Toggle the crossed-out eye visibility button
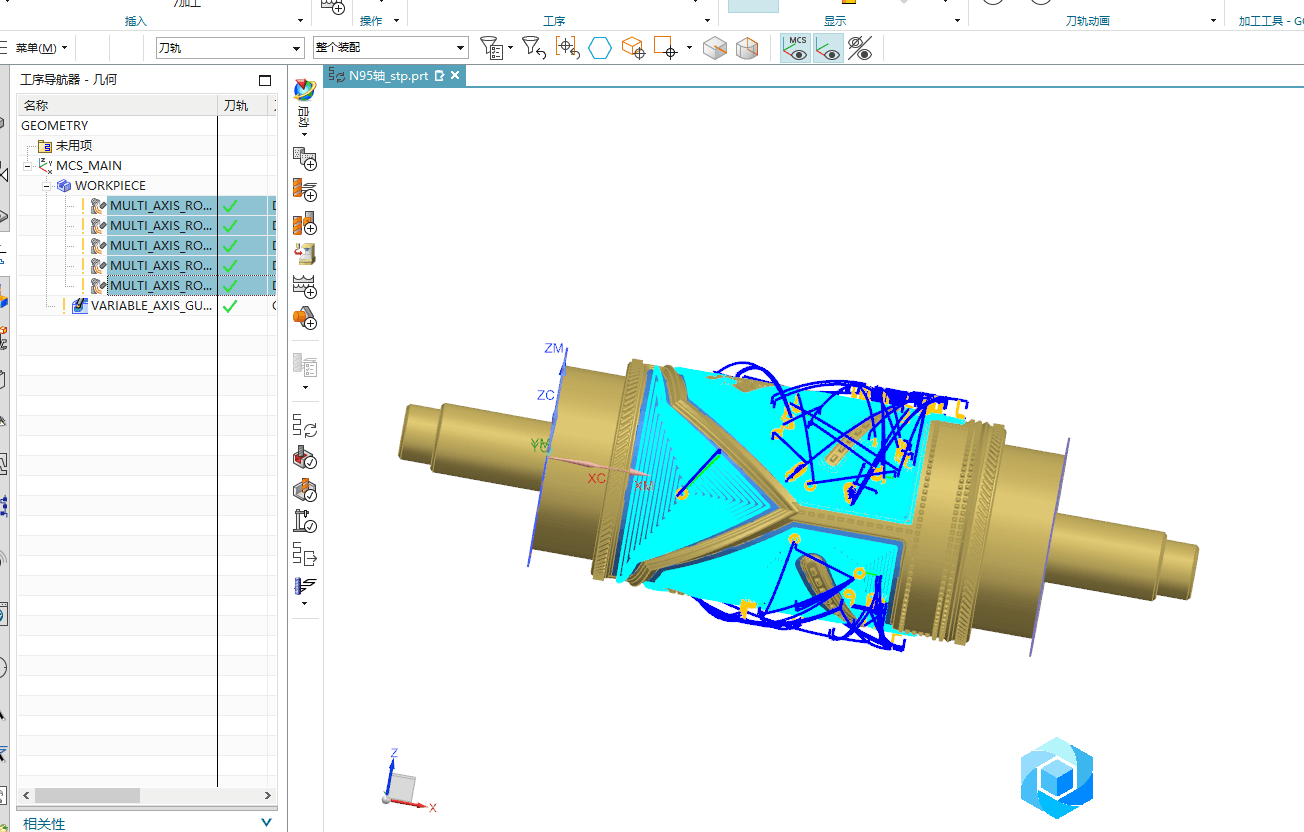 tap(860, 48)
